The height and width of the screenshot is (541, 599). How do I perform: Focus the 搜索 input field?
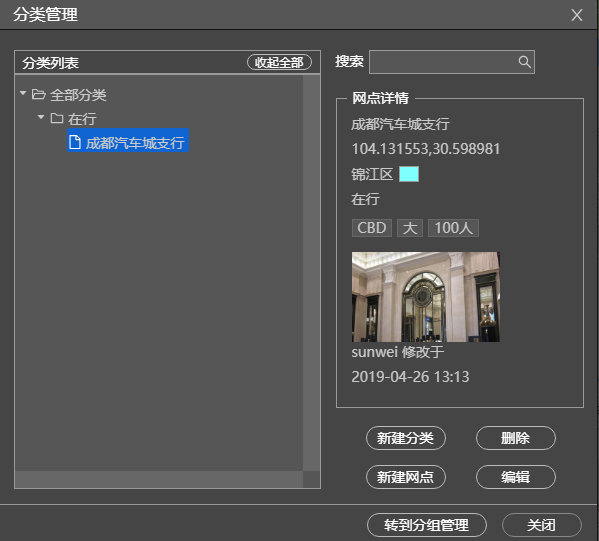pyautogui.click(x=452, y=62)
